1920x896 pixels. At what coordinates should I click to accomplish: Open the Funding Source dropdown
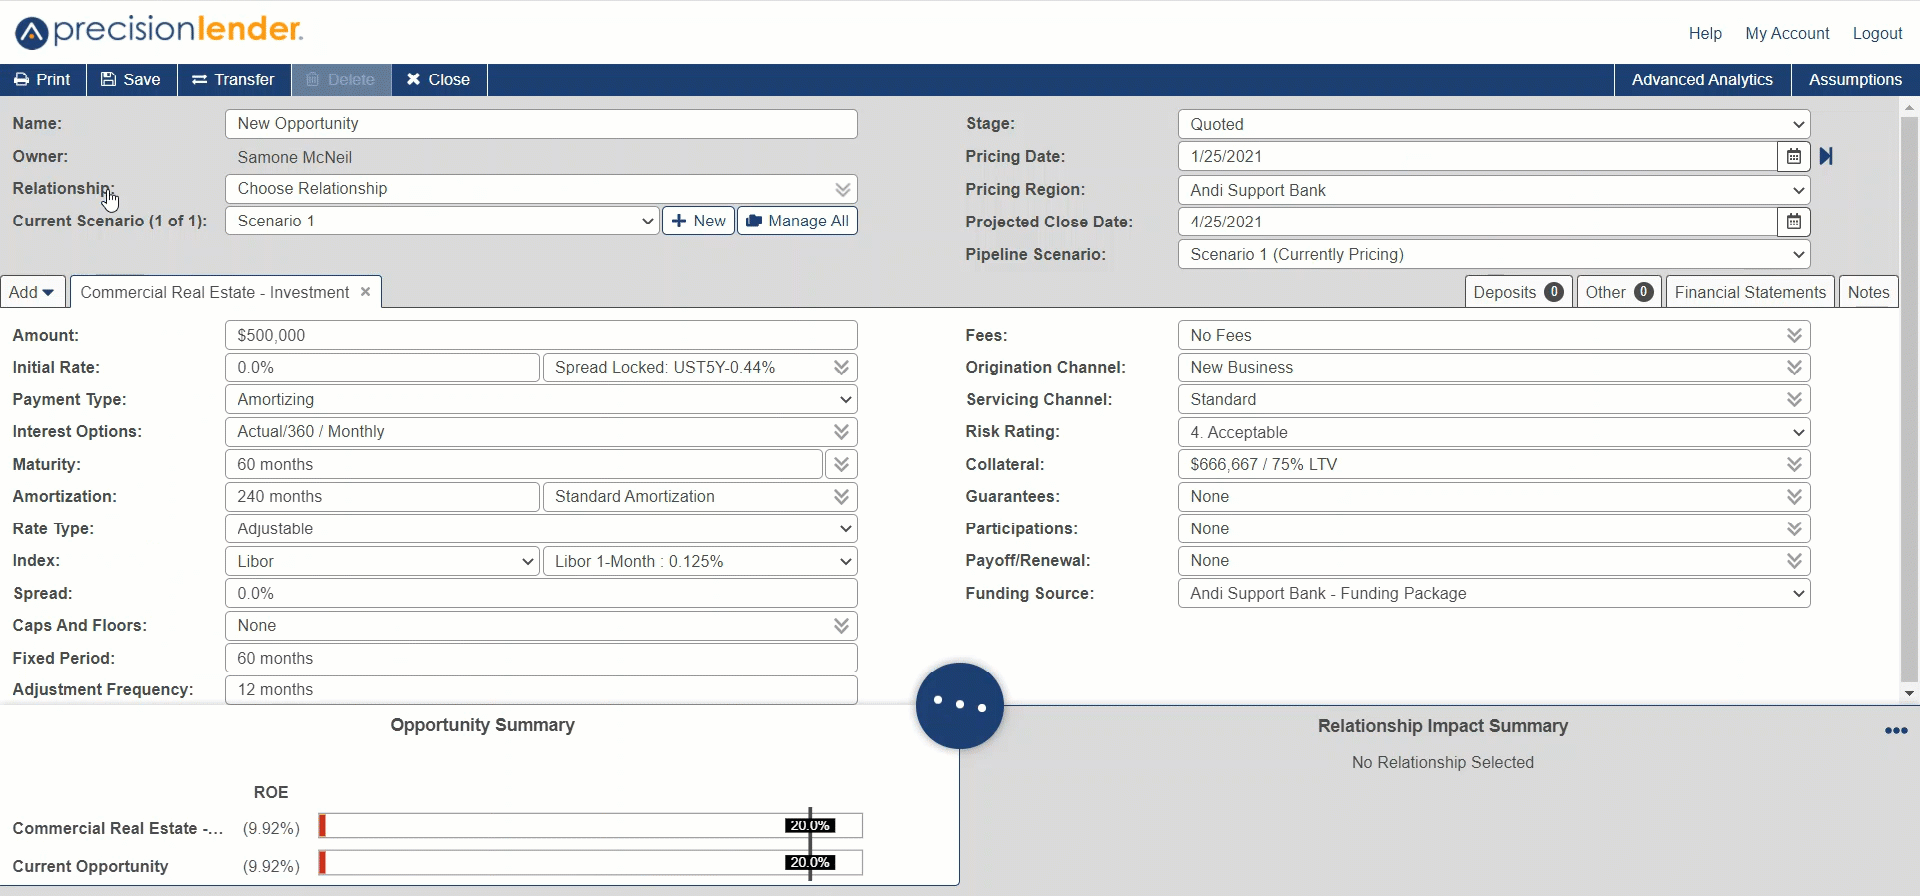[x=1494, y=593]
